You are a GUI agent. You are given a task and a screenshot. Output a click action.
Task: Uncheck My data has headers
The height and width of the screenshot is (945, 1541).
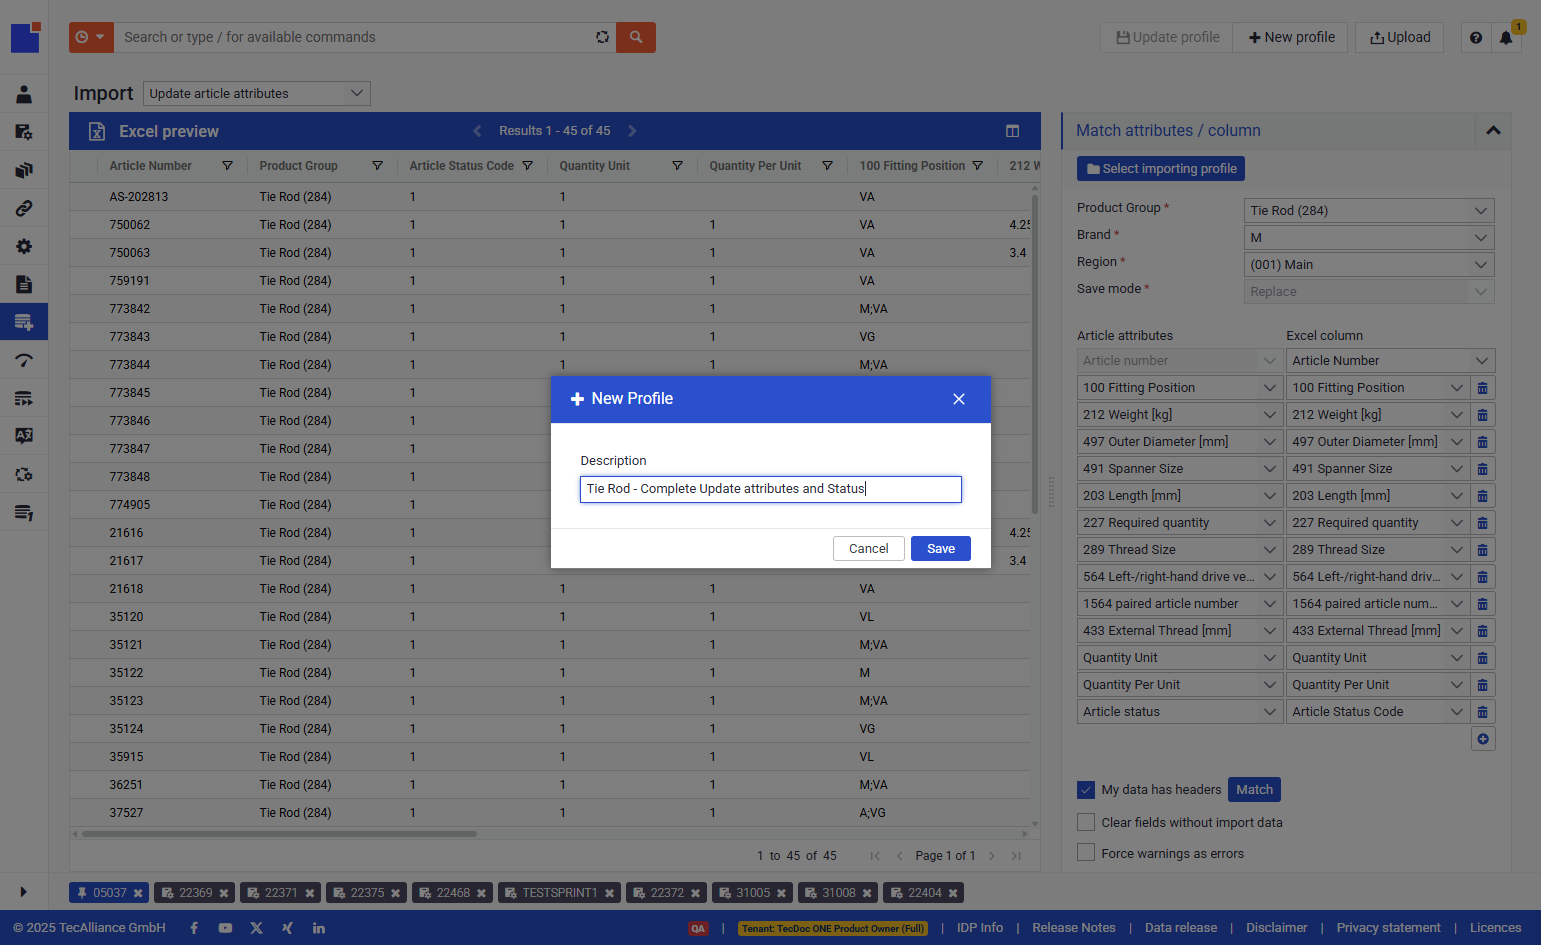pyautogui.click(x=1086, y=790)
